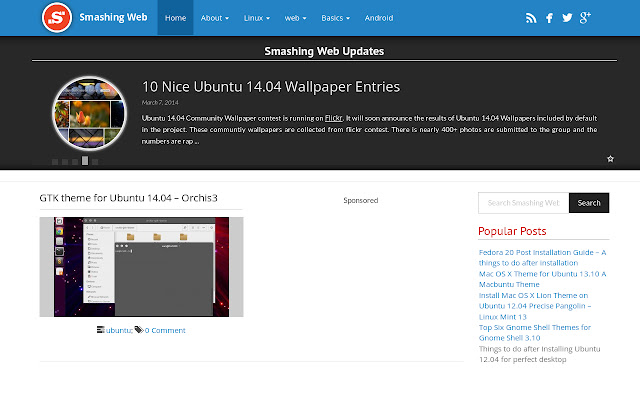Focus the Search Smashing Web input field

coord(524,203)
